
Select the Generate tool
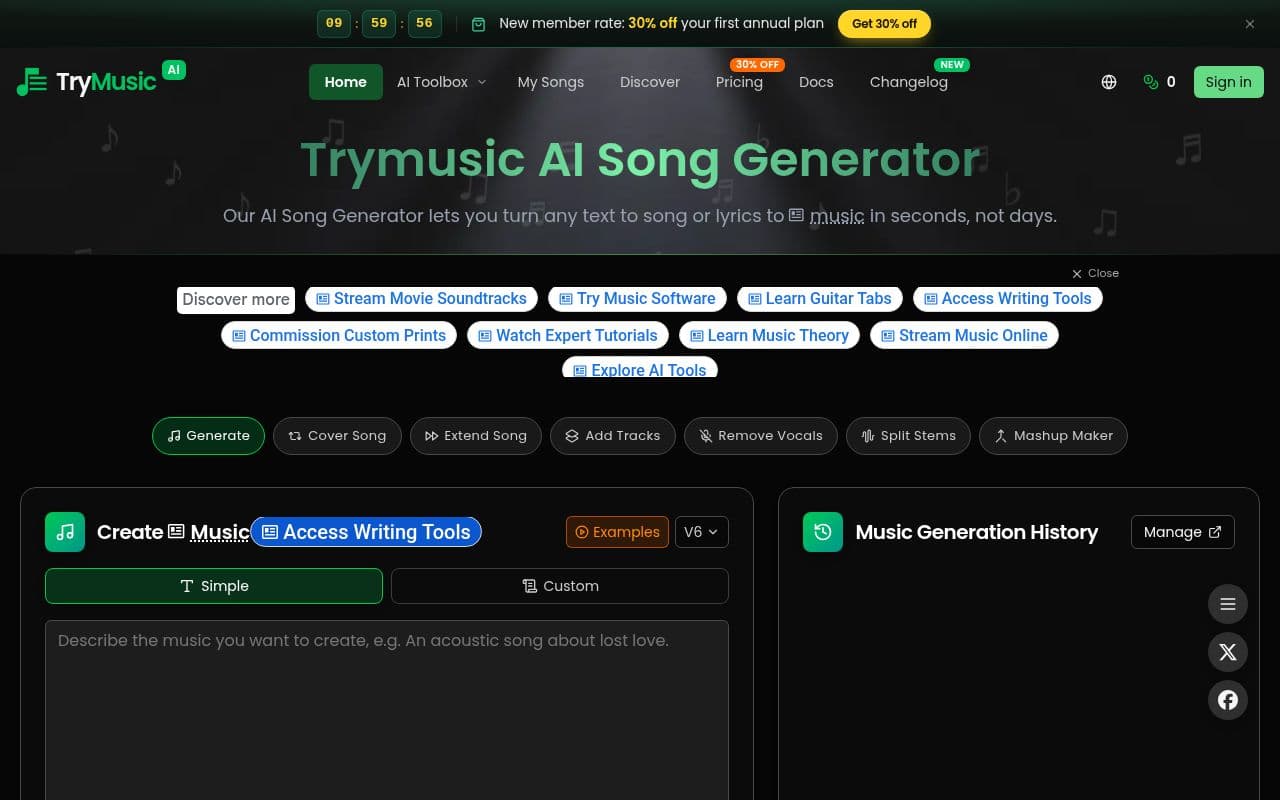click(x=208, y=436)
